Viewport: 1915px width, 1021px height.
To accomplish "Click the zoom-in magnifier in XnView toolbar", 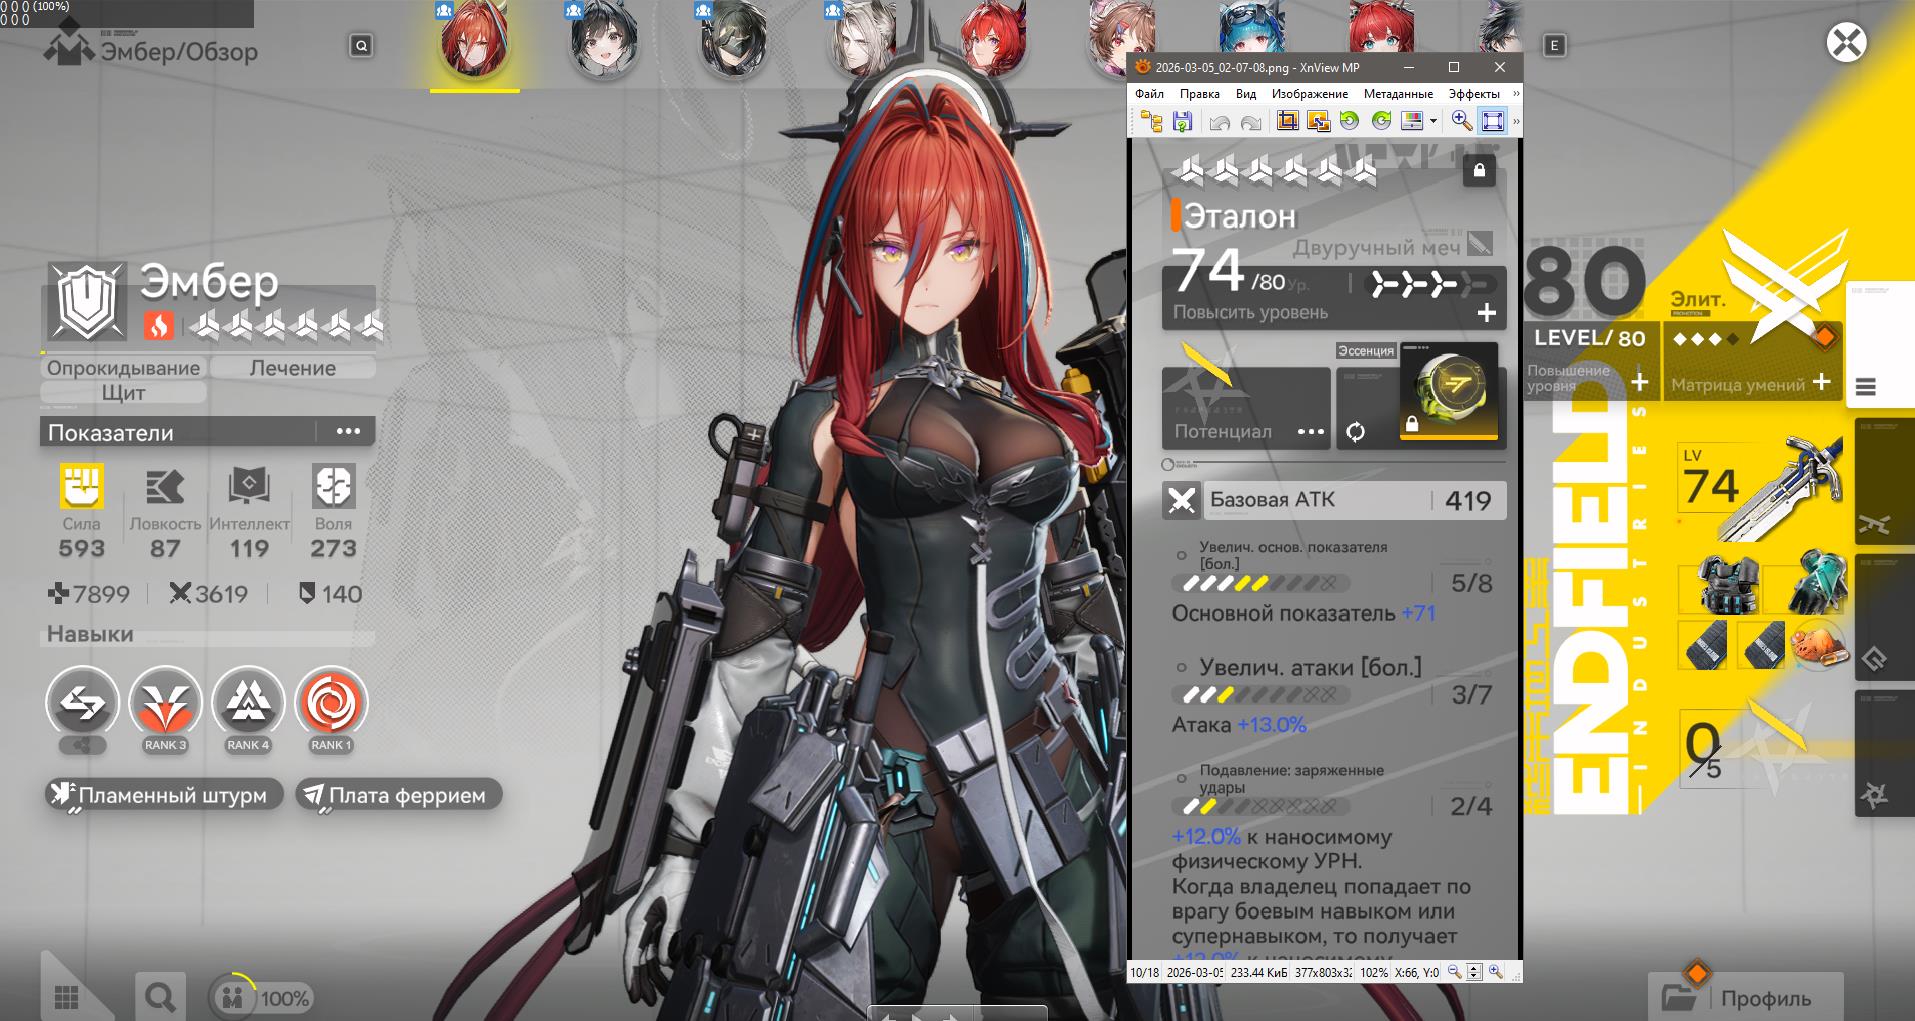I will point(1461,122).
